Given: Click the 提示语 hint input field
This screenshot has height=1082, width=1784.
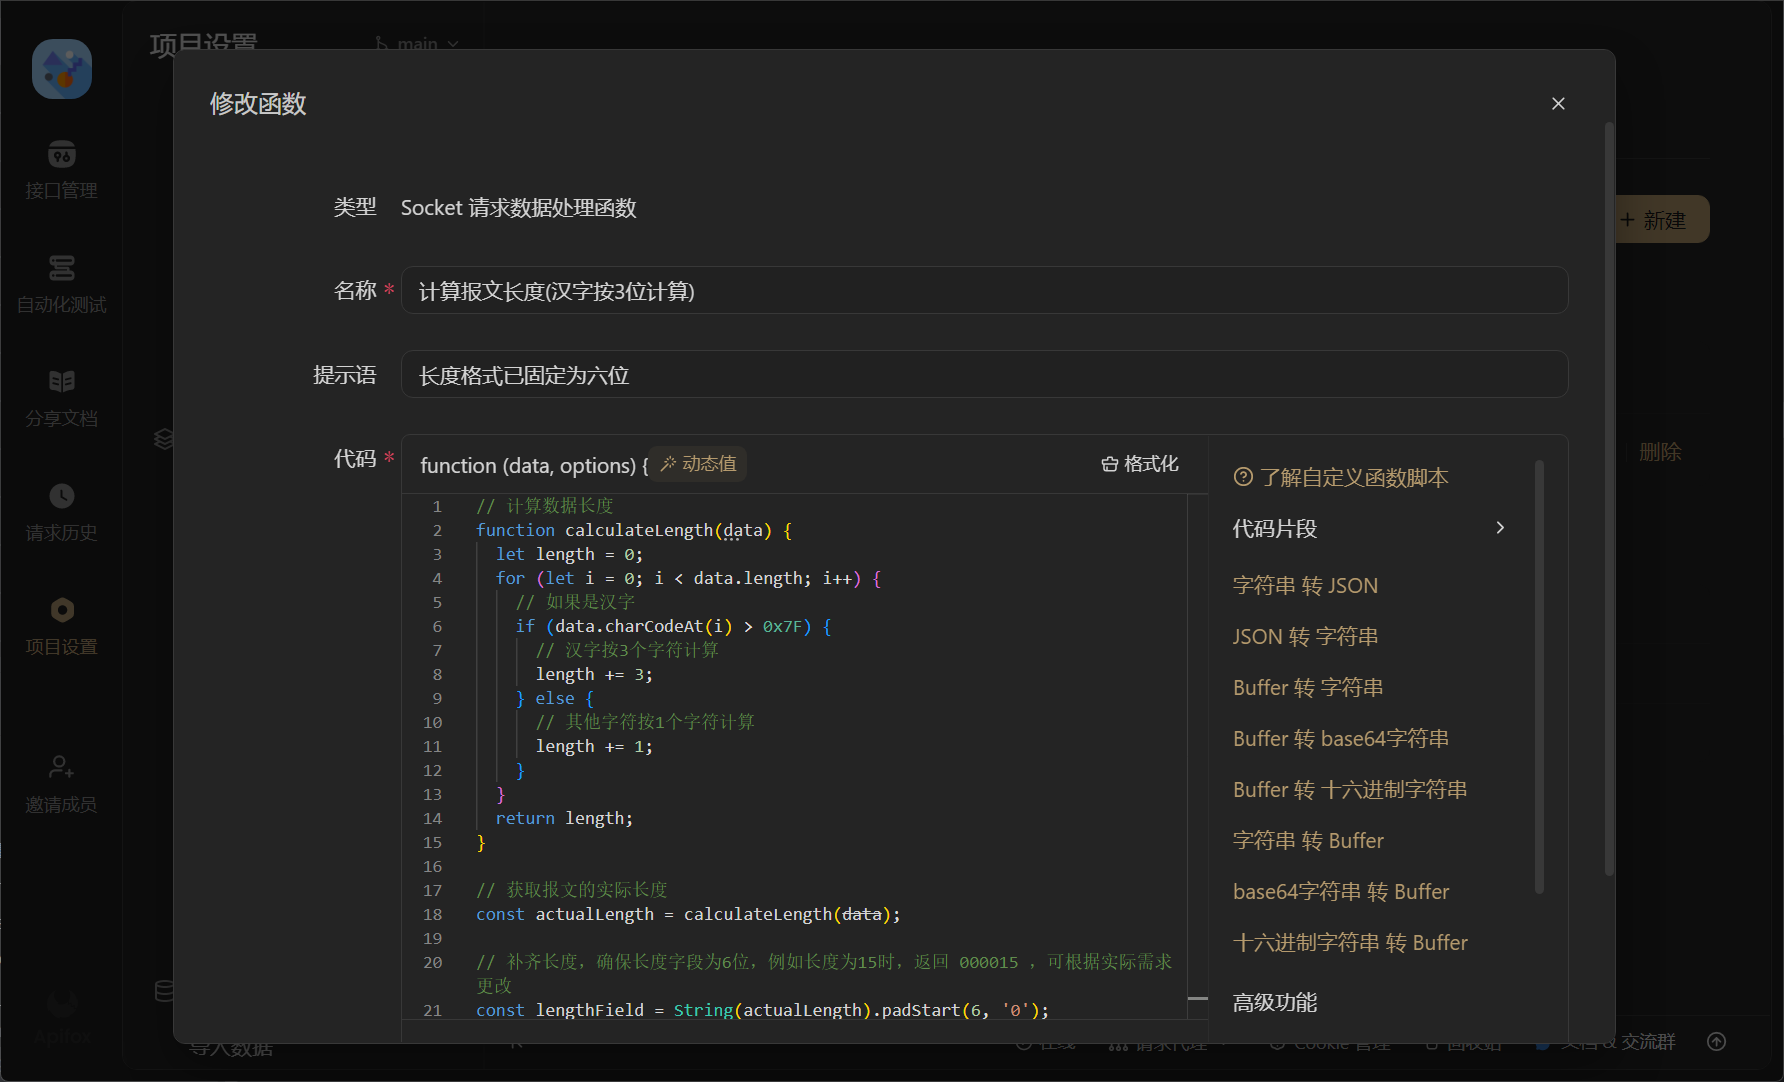Looking at the screenshot, I should [984, 375].
